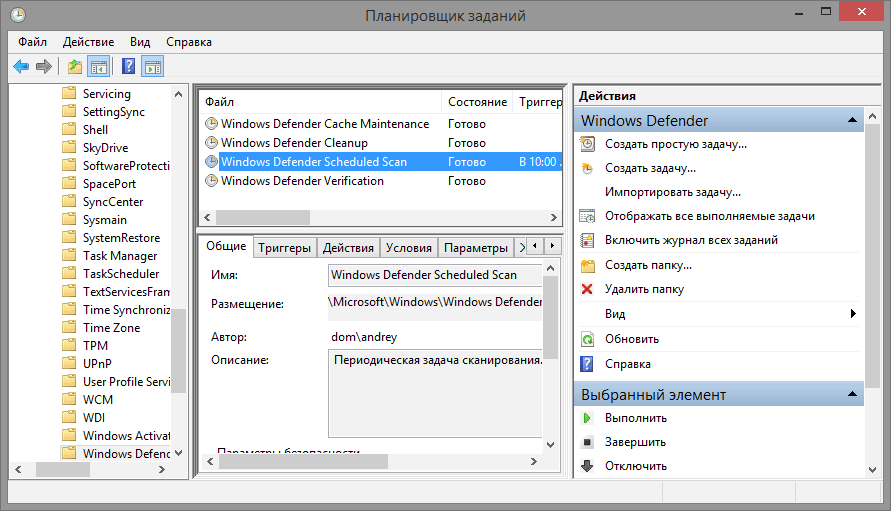This screenshot has height=511, width=891.
Task: Toggle the action pane toolbar button
Action: point(152,67)
